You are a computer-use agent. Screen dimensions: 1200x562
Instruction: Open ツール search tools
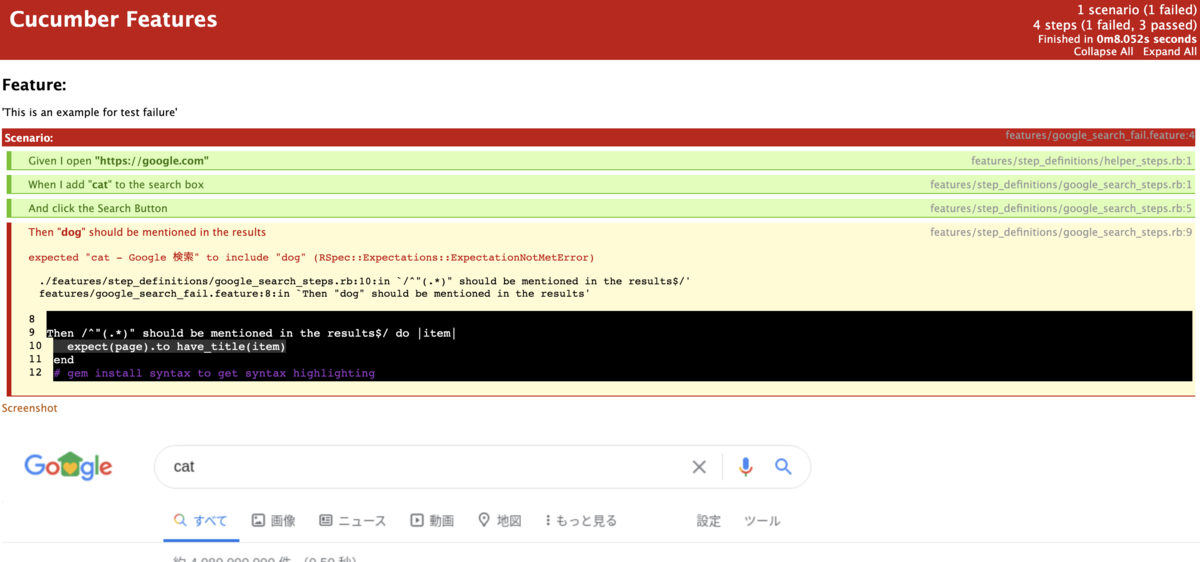pos(762,521)
